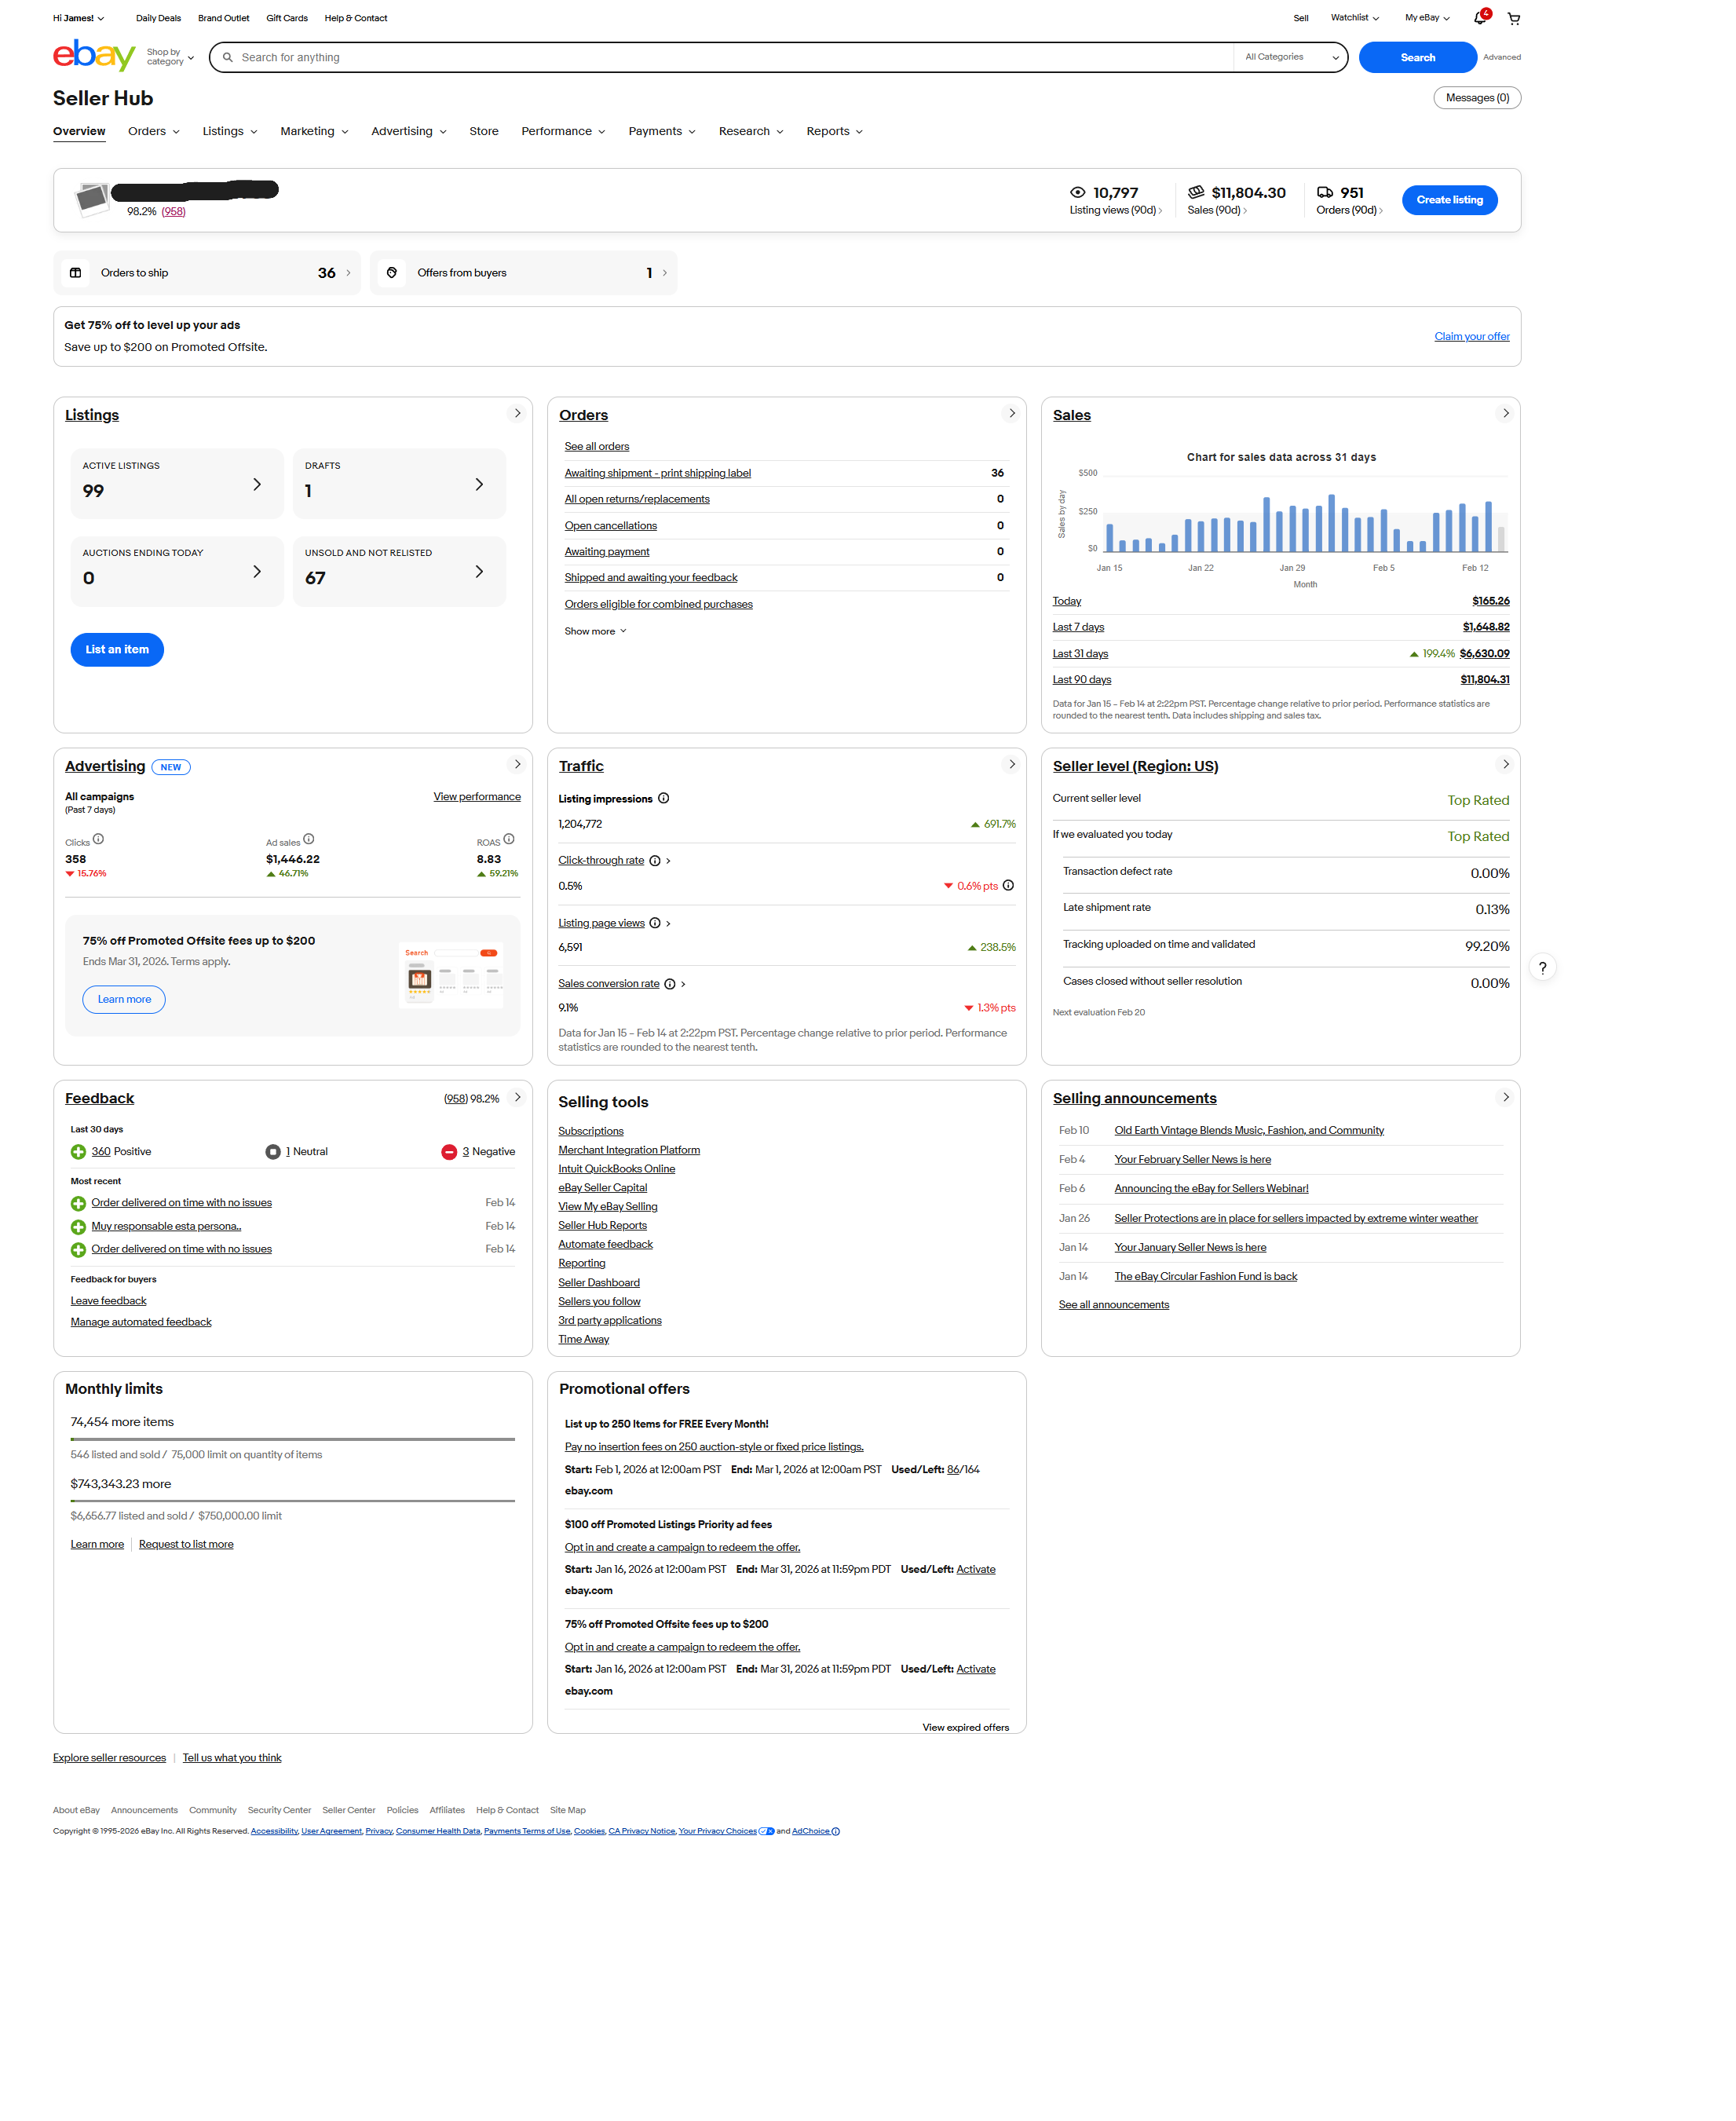Open the All Categories dropdown
This screenshot has height=2121, width=1736.
coord(1290,57)
